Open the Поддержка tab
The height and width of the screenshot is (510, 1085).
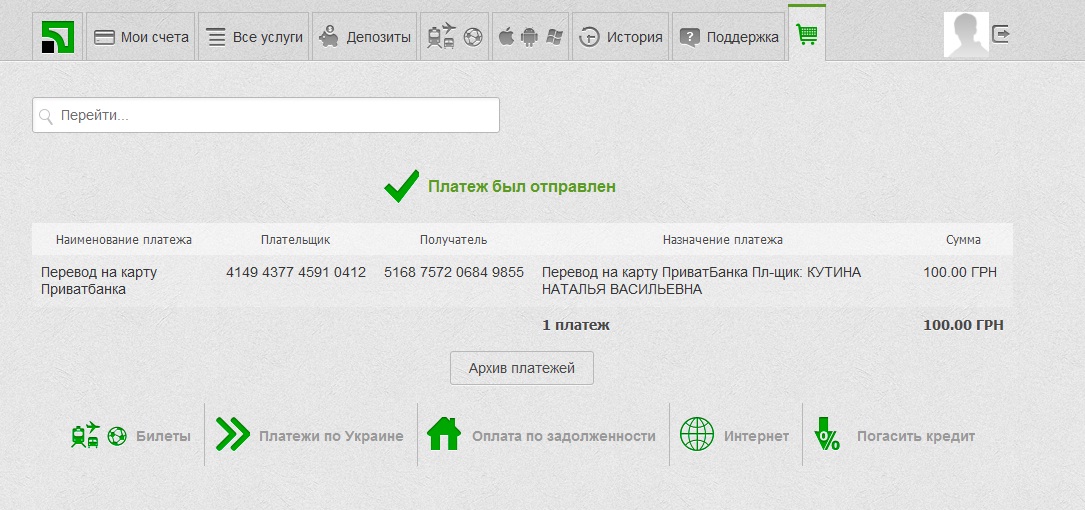pos(728,37)
